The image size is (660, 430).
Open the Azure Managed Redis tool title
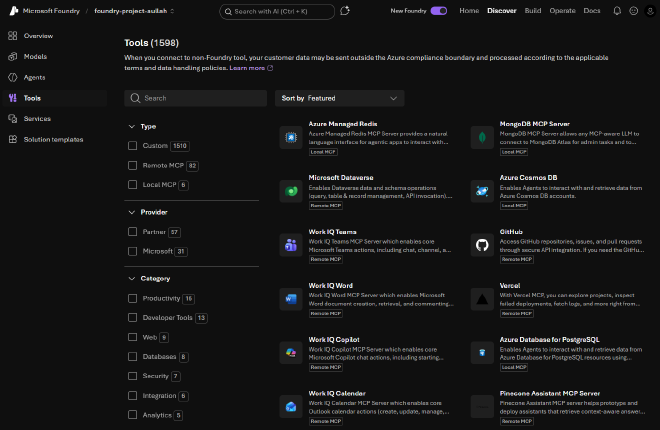click(343, 124)
